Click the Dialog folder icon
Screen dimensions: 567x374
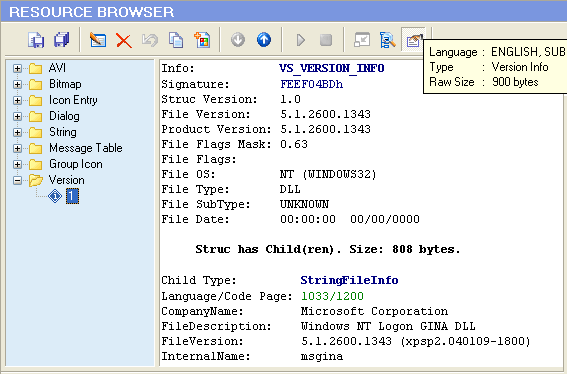pos(35,116)
